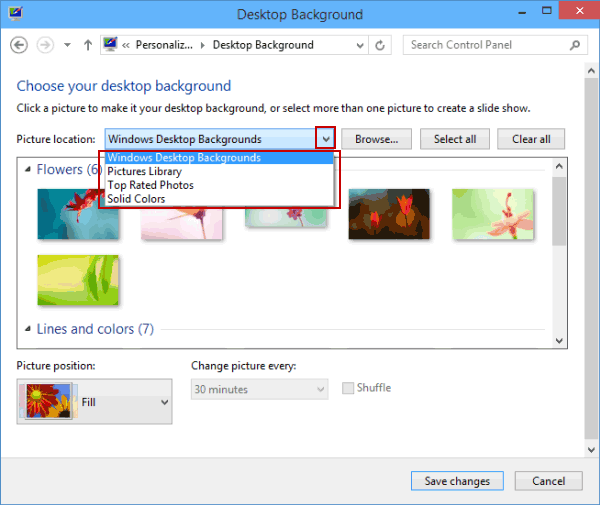Click the title bar window icon
Viewport: 600px width, 505px height.
pyautogui.click(x=15, y=13)
